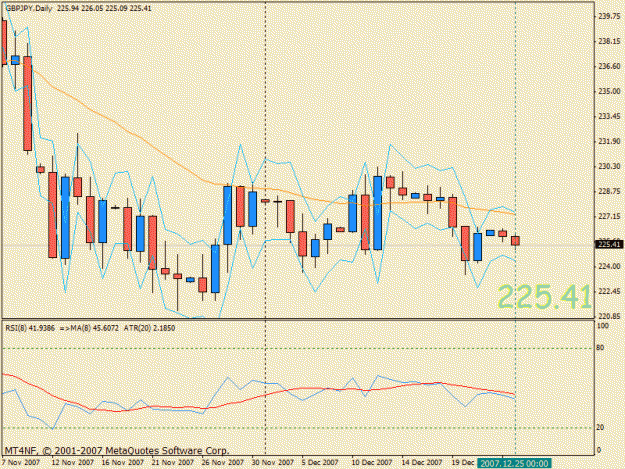Select the 5 Dec 2007 date label
Screen dimensions: 625x469
320,463
